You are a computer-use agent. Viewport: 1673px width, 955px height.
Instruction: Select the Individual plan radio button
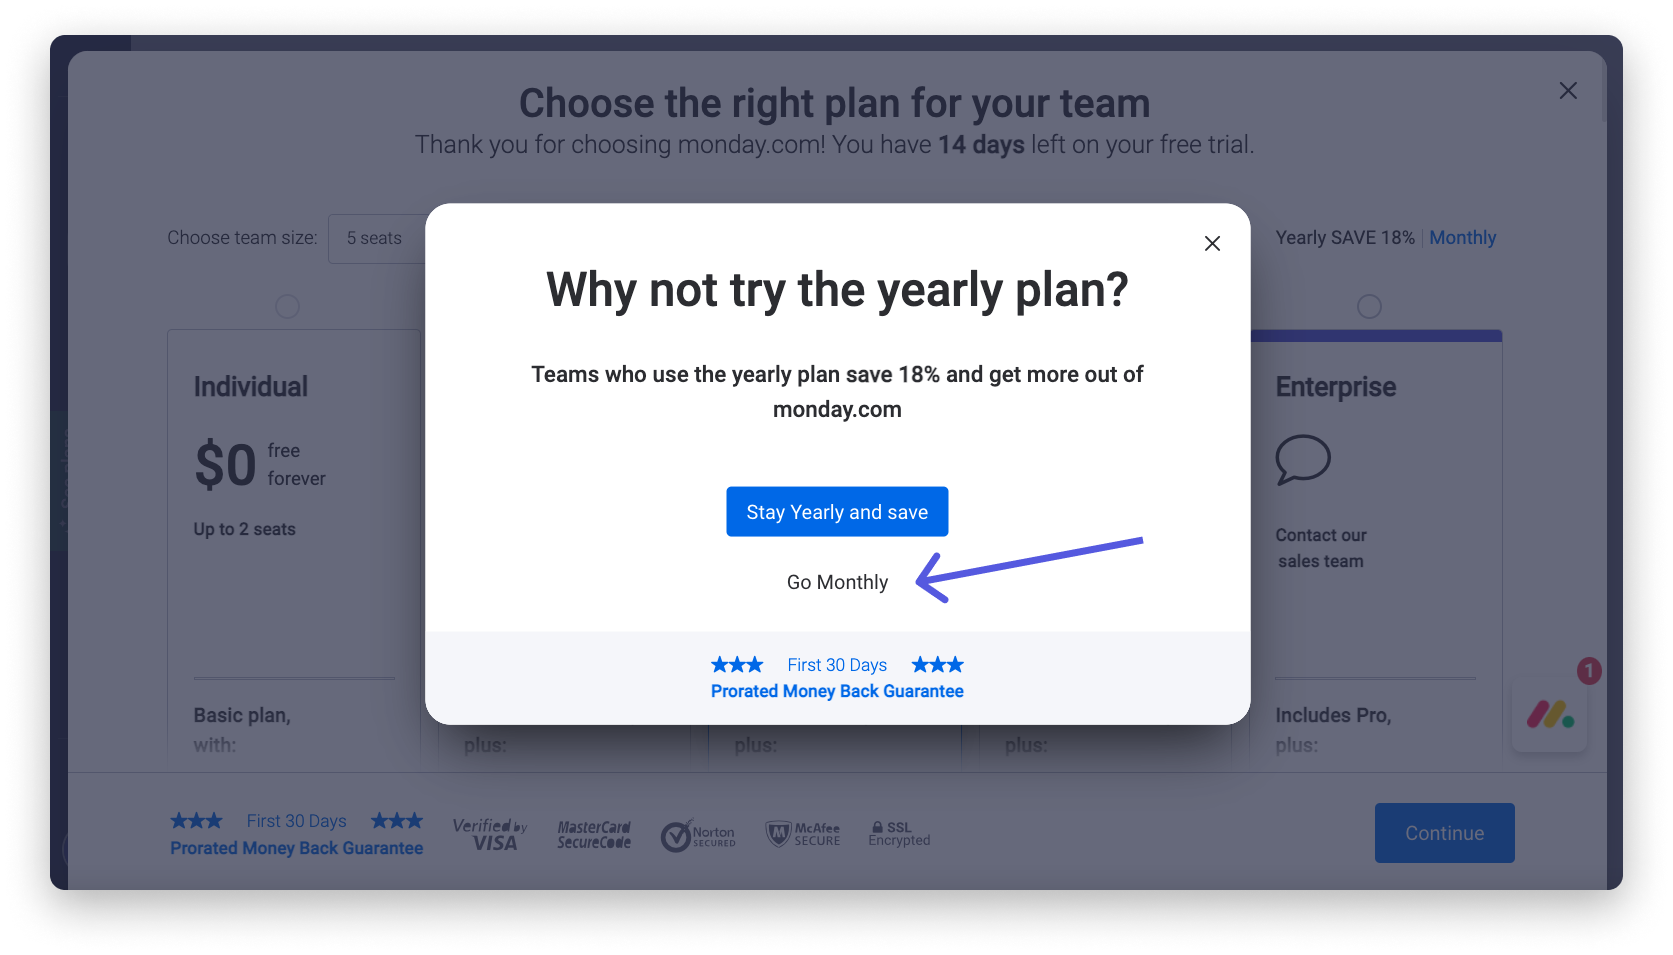pyautogui.click(x=287, y=306)
